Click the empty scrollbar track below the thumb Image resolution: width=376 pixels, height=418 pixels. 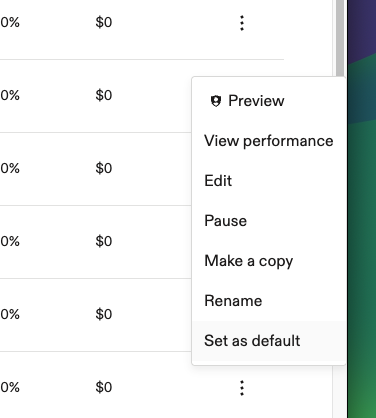point(340,393)
